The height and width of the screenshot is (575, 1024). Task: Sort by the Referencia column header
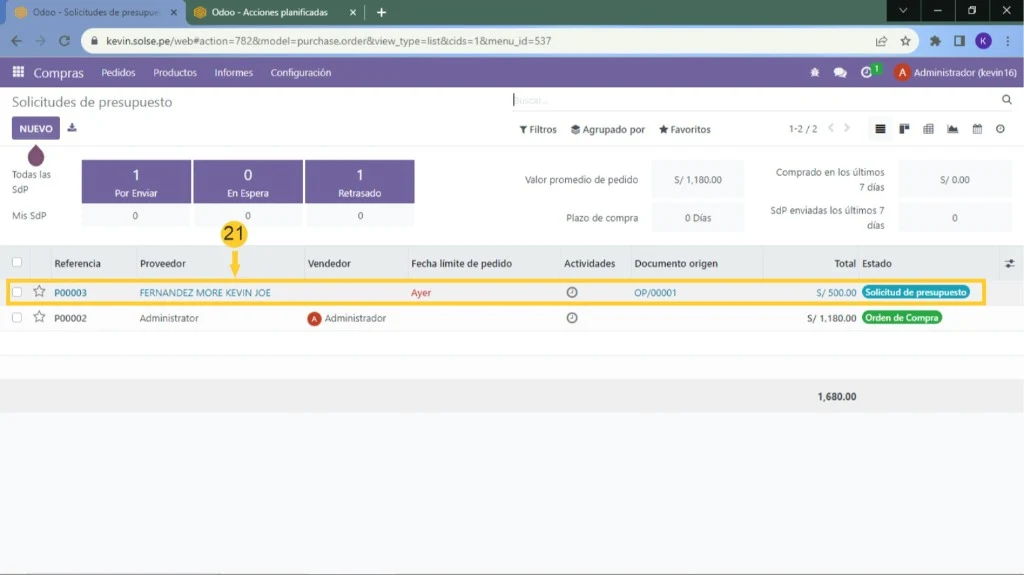pos(78,263)
